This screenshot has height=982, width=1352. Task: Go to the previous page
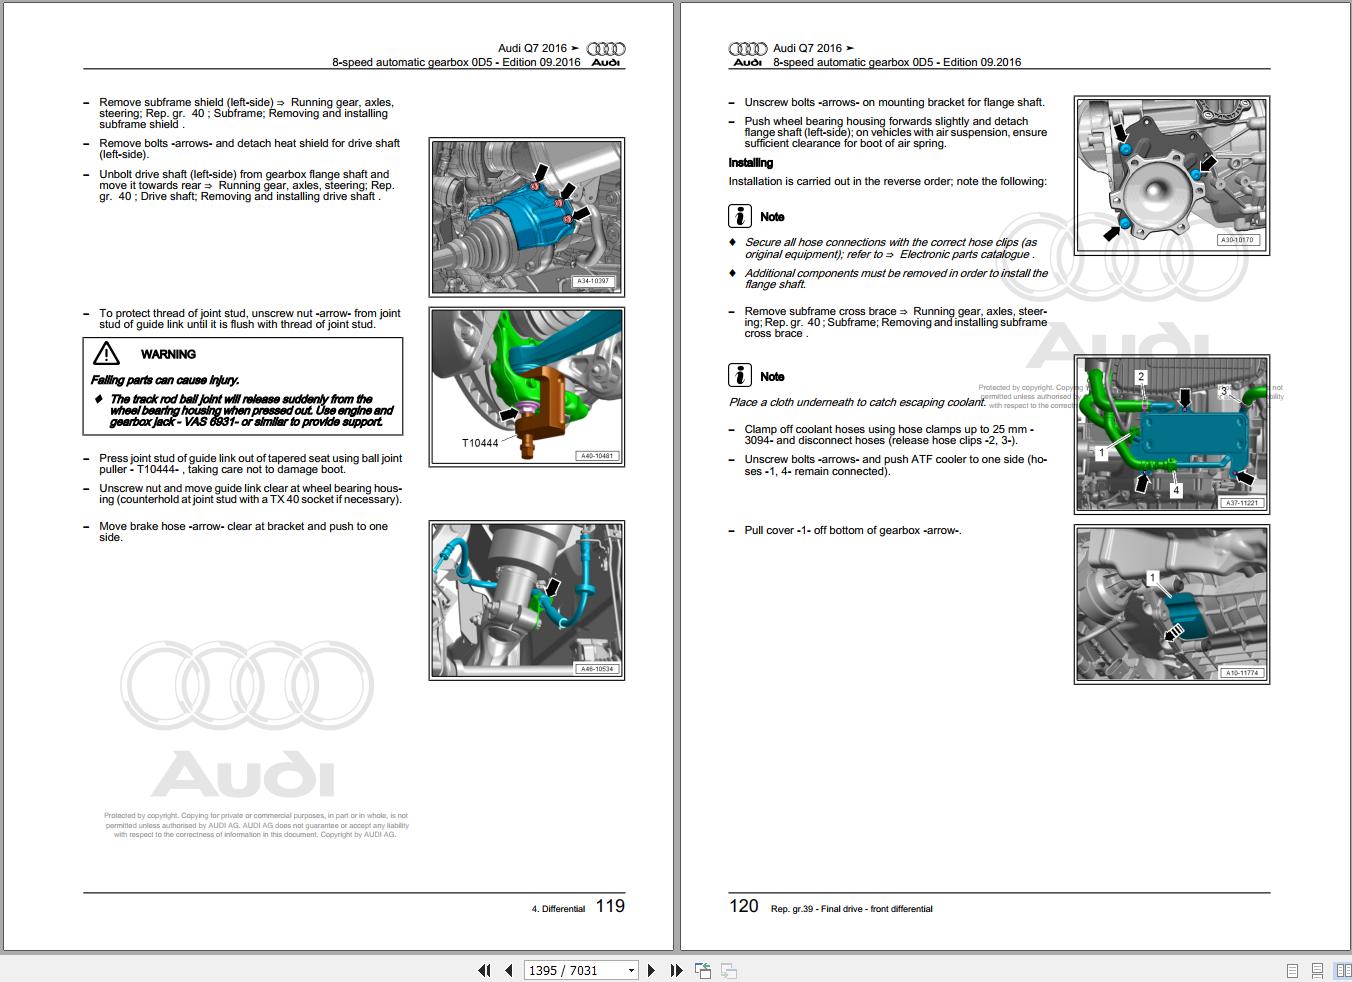509,970
